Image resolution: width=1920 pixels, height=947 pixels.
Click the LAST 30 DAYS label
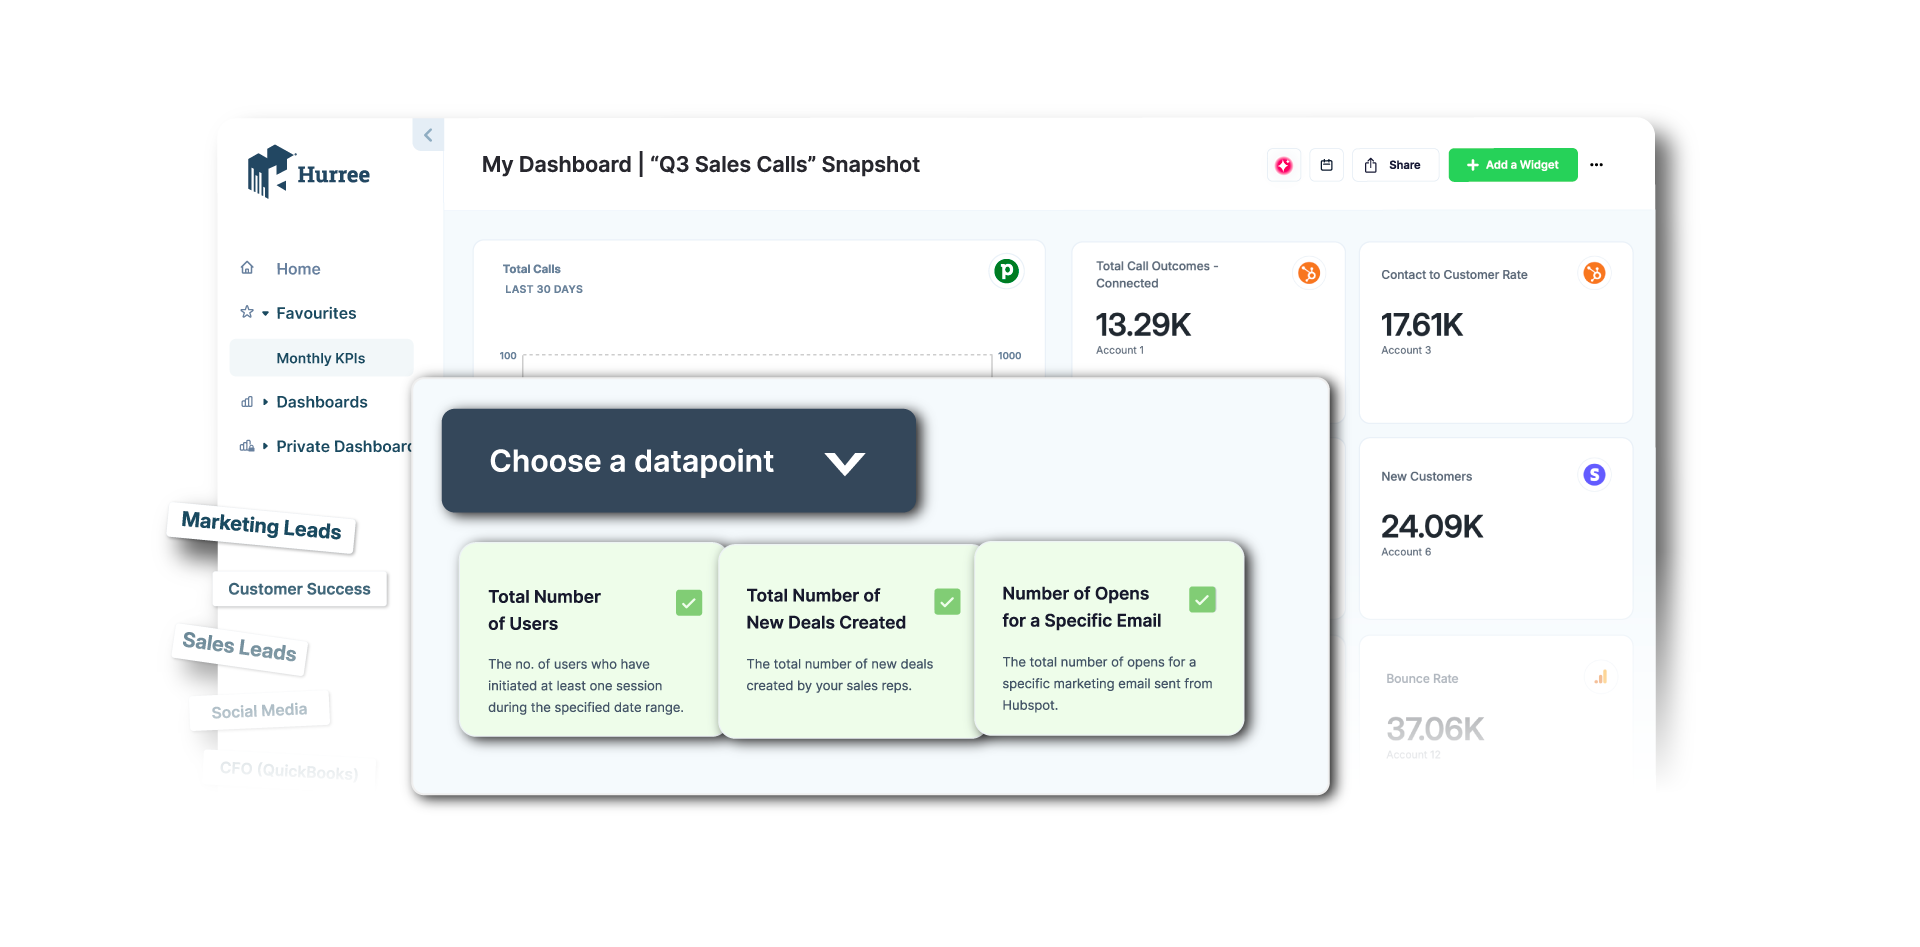544,289
